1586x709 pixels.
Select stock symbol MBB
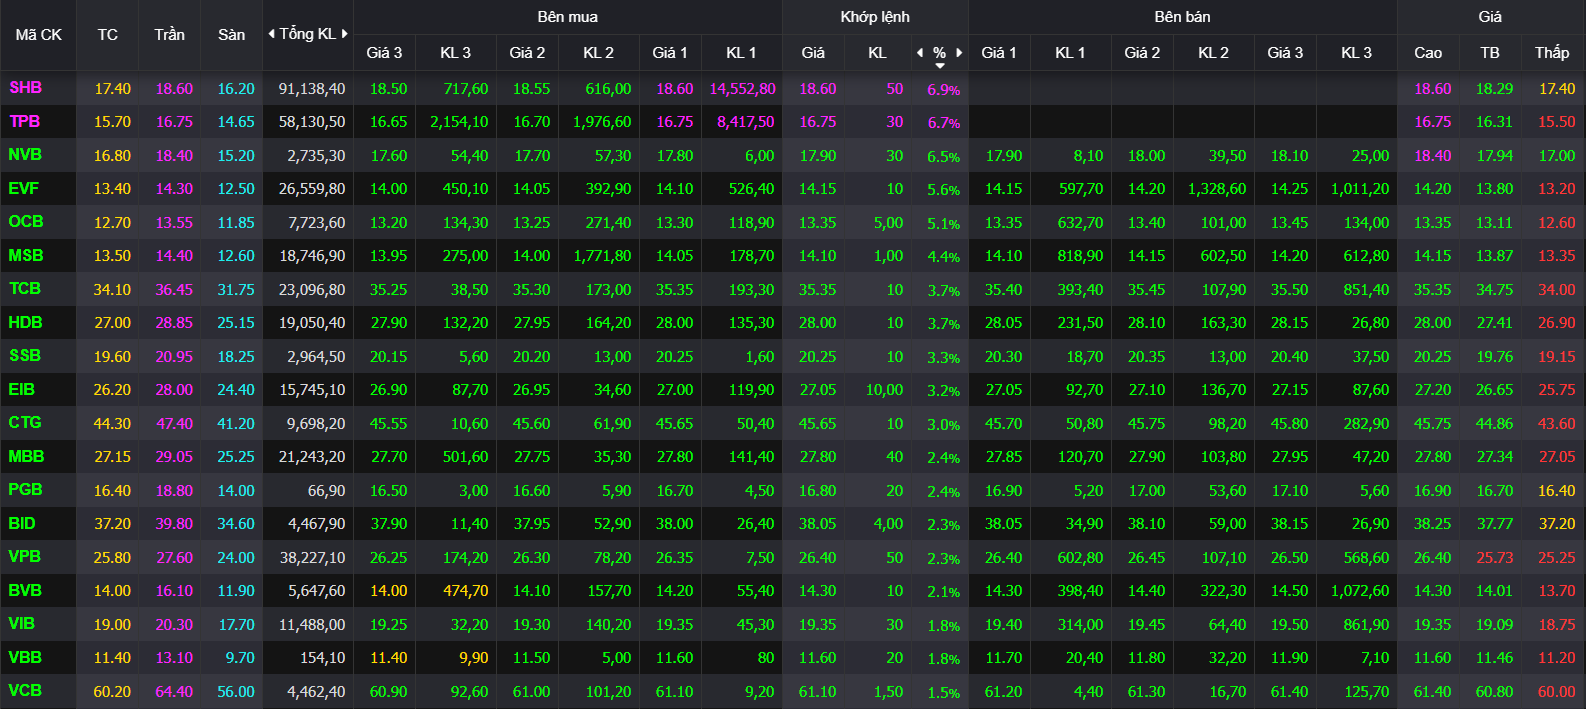27,456
